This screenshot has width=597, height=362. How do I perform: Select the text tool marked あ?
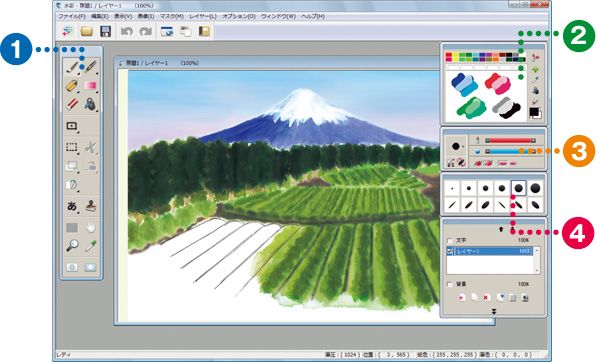[x=72, y=206]
